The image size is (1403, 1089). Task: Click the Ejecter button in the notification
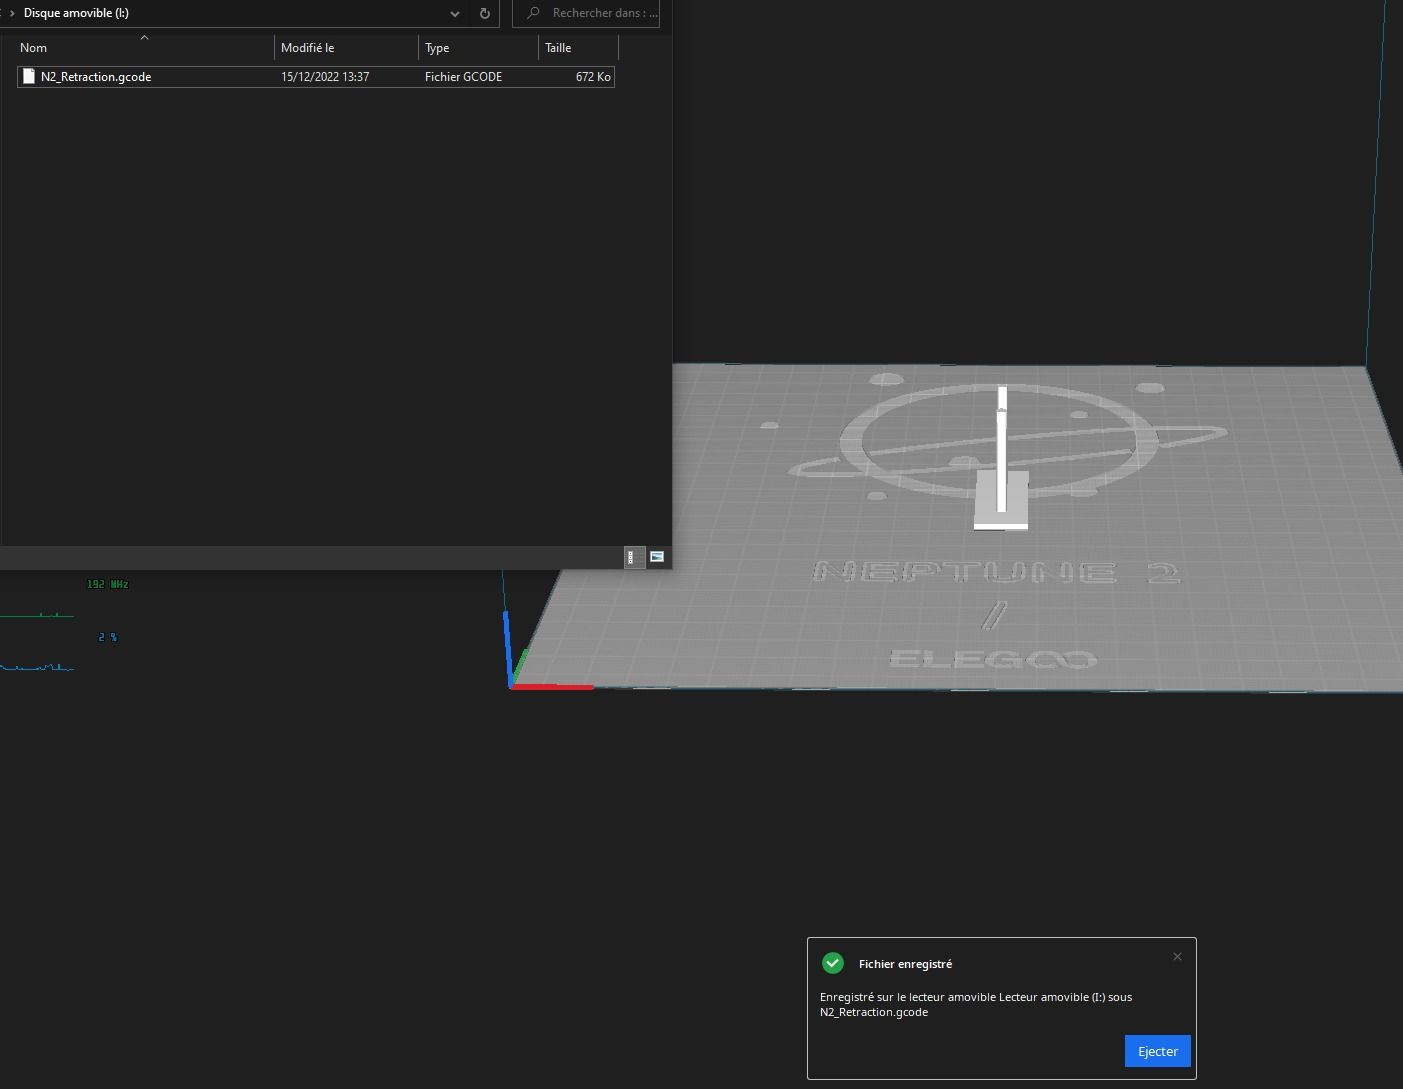(1157, 1051)
